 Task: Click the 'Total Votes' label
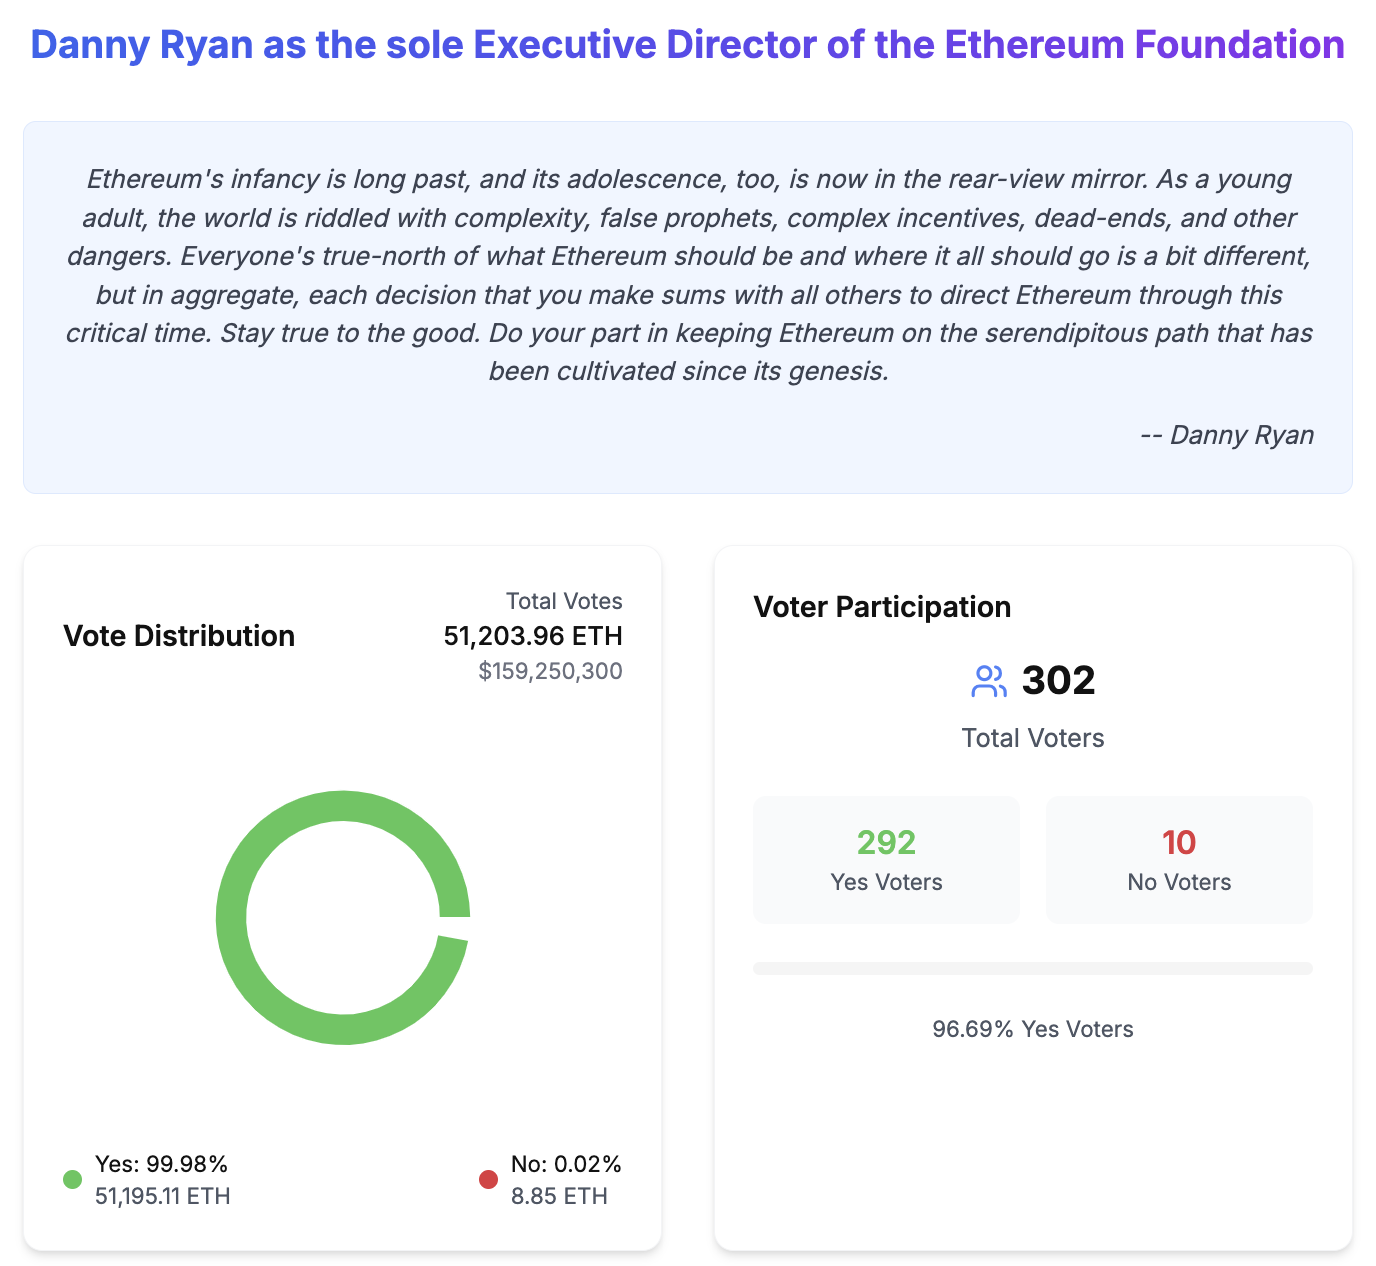(564, 601)
